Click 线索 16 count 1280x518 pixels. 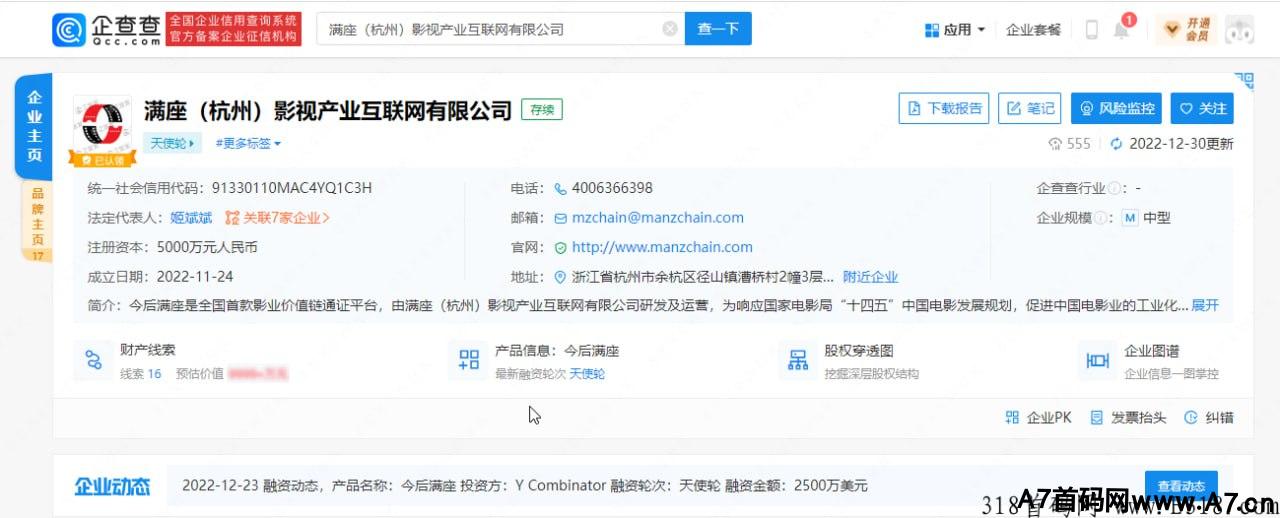click(141, 374)
